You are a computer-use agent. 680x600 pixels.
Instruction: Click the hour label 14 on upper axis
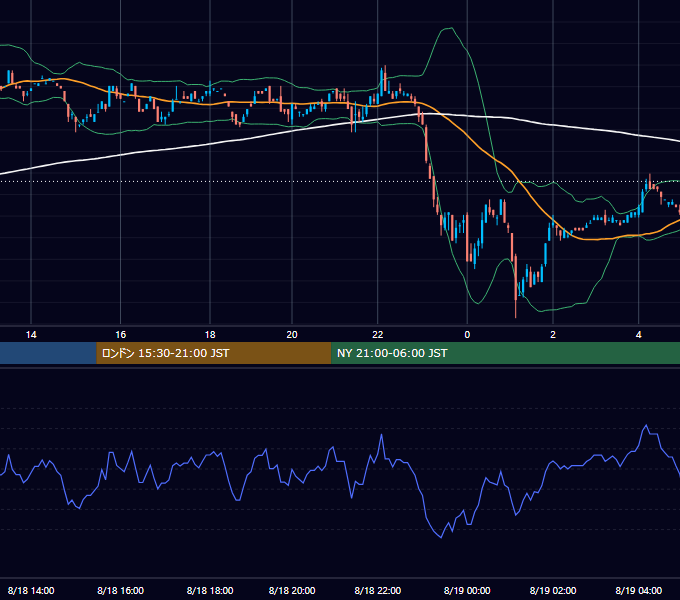coord(31,335)
